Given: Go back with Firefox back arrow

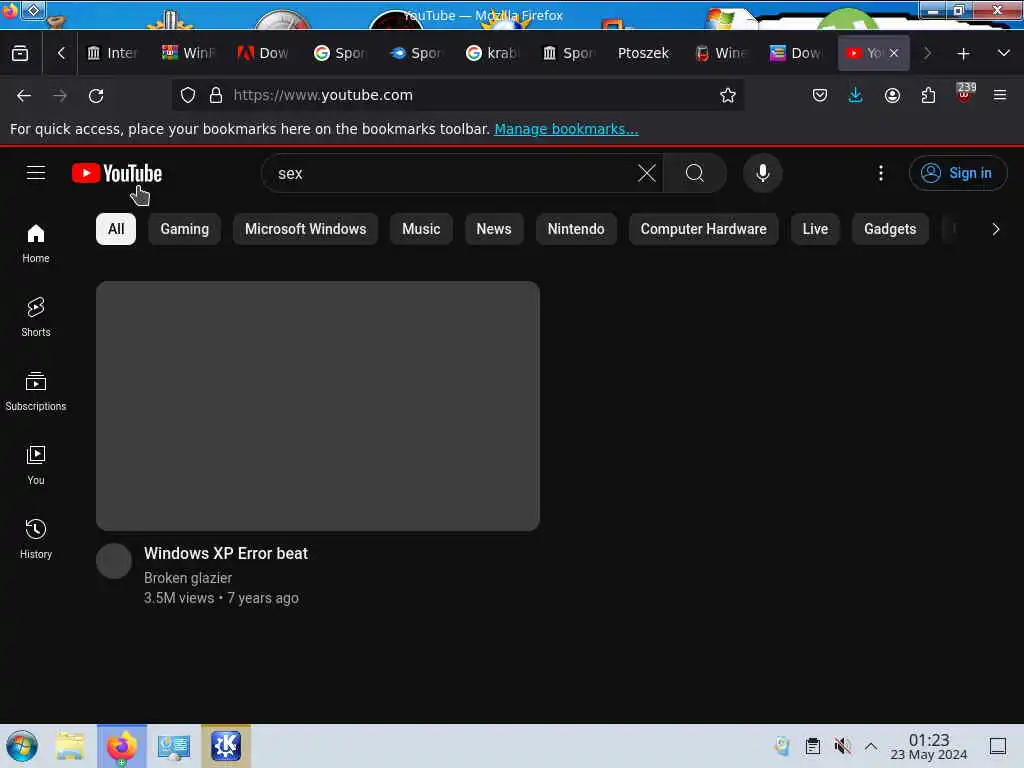Looking at the screenshot, I should pyautogui.click(x=24, y=96).
